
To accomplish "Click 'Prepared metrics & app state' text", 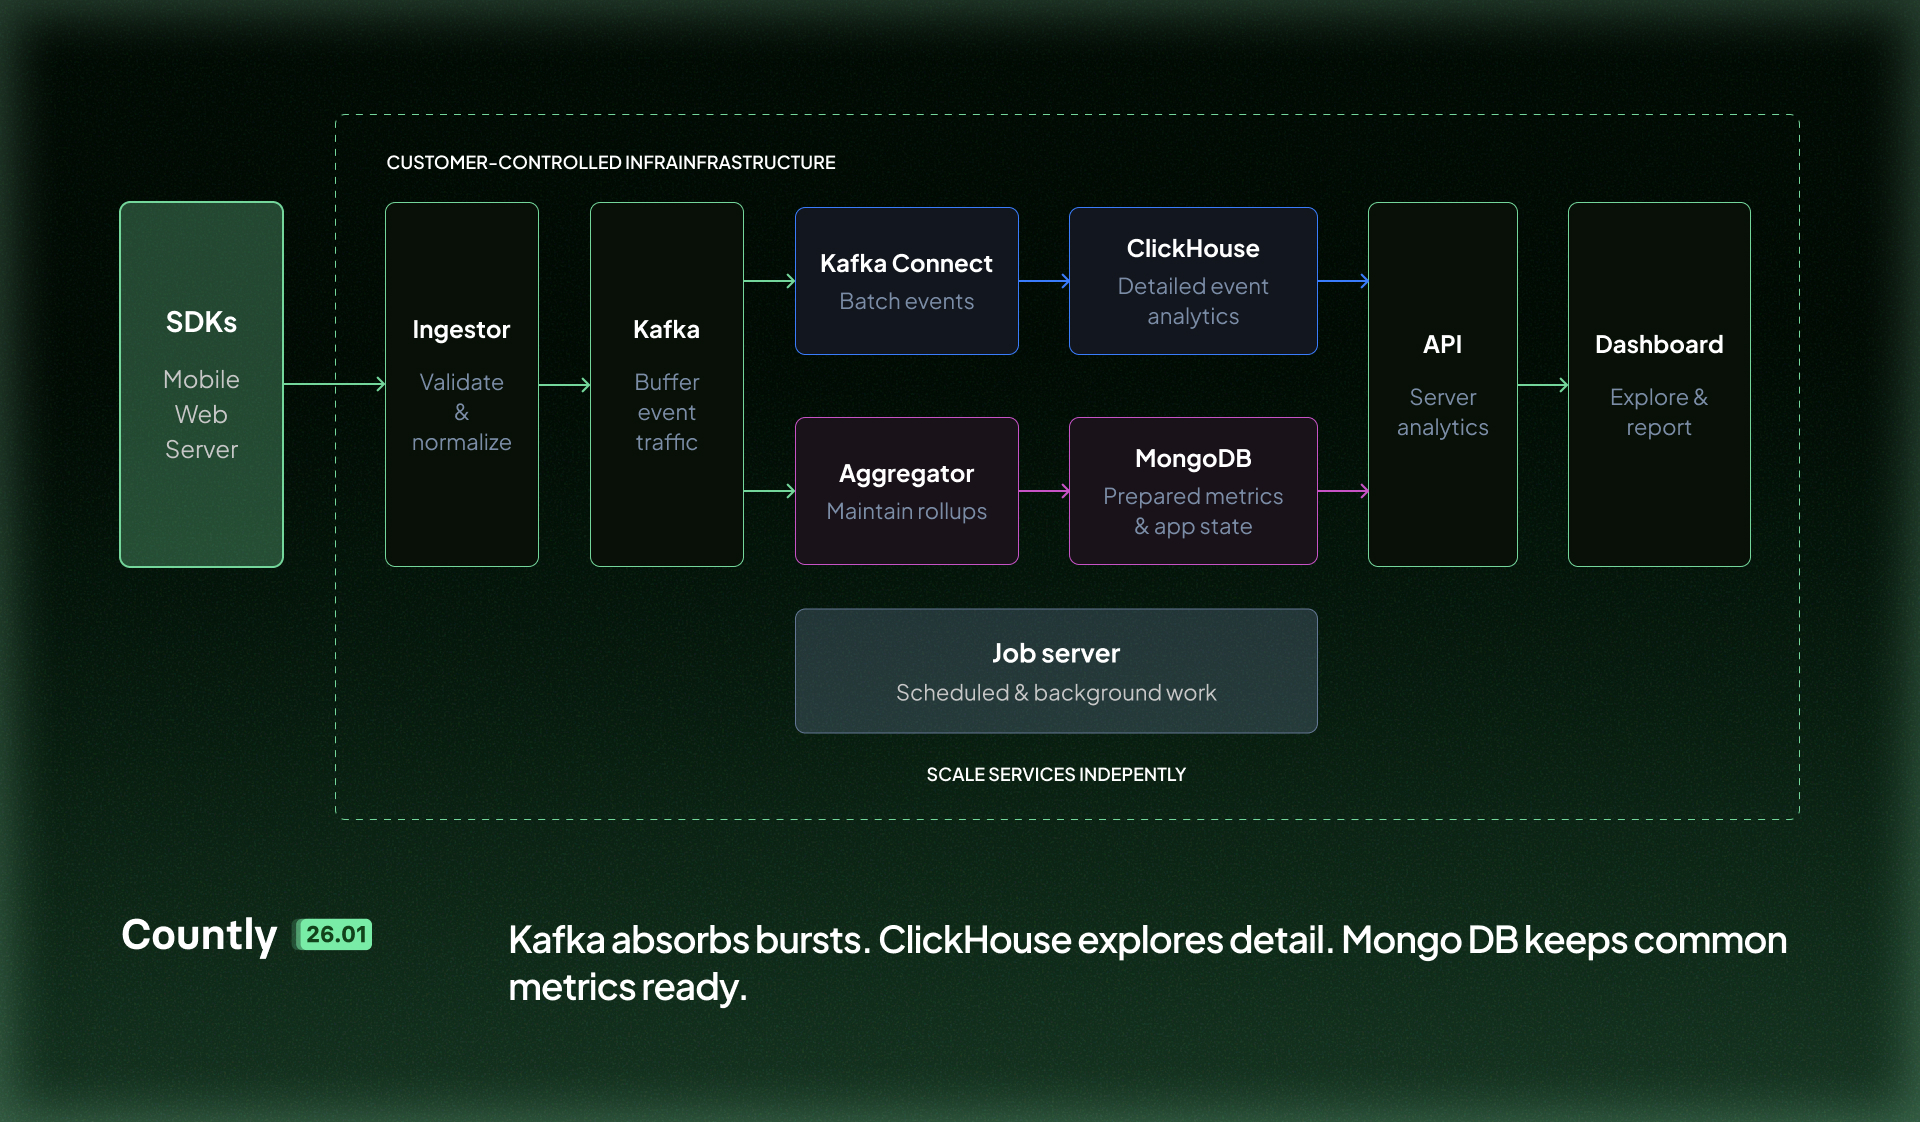I will tap(1193, 511).
